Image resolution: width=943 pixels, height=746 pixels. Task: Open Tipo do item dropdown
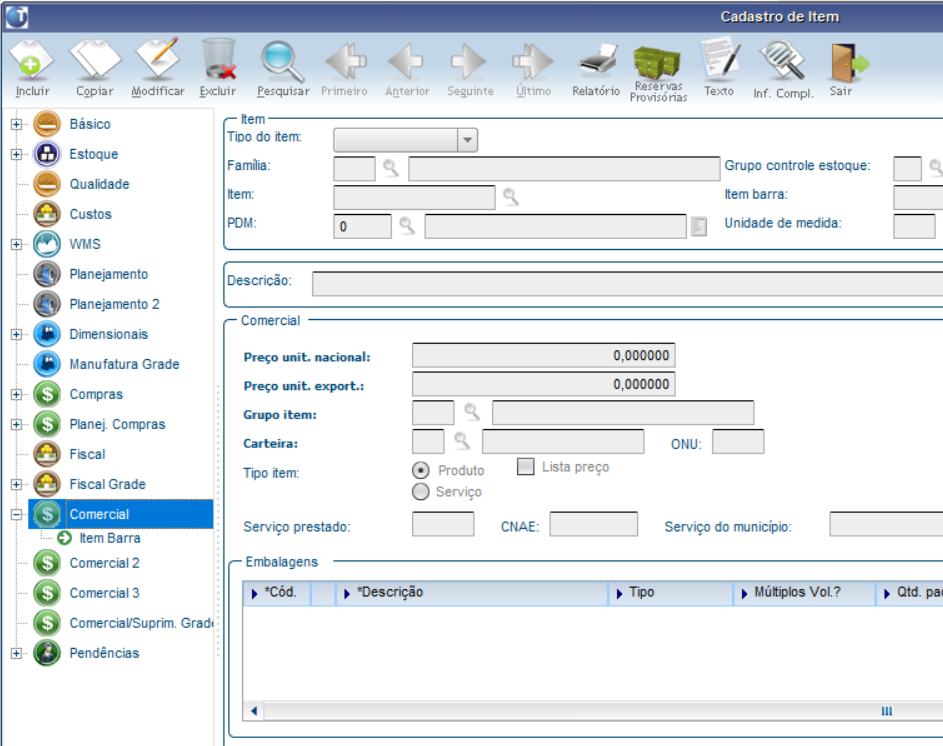tap(467, 140)
